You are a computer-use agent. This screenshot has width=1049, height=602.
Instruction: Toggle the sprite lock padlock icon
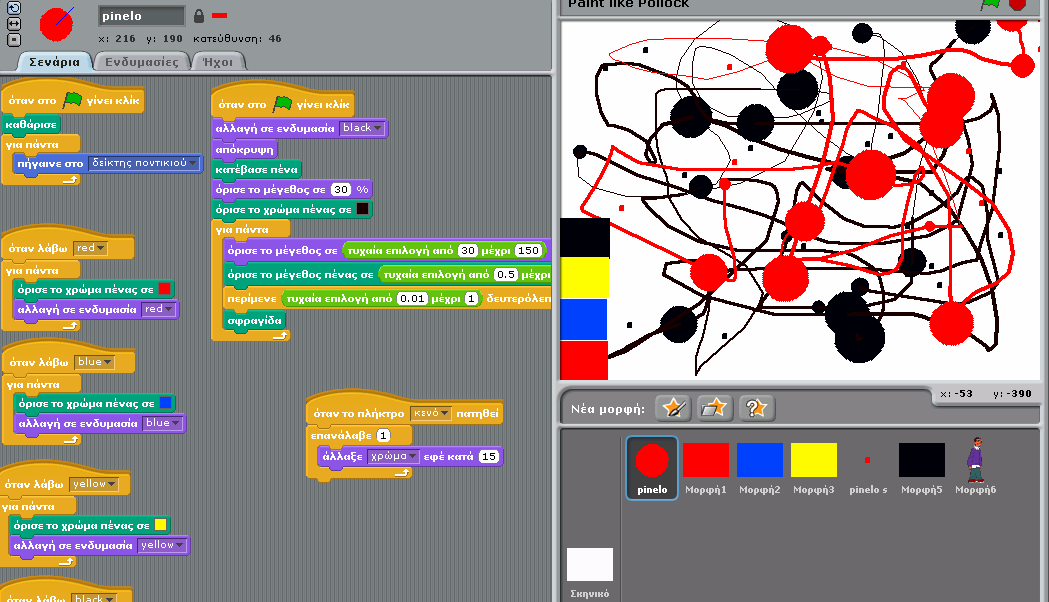(199, 15)
